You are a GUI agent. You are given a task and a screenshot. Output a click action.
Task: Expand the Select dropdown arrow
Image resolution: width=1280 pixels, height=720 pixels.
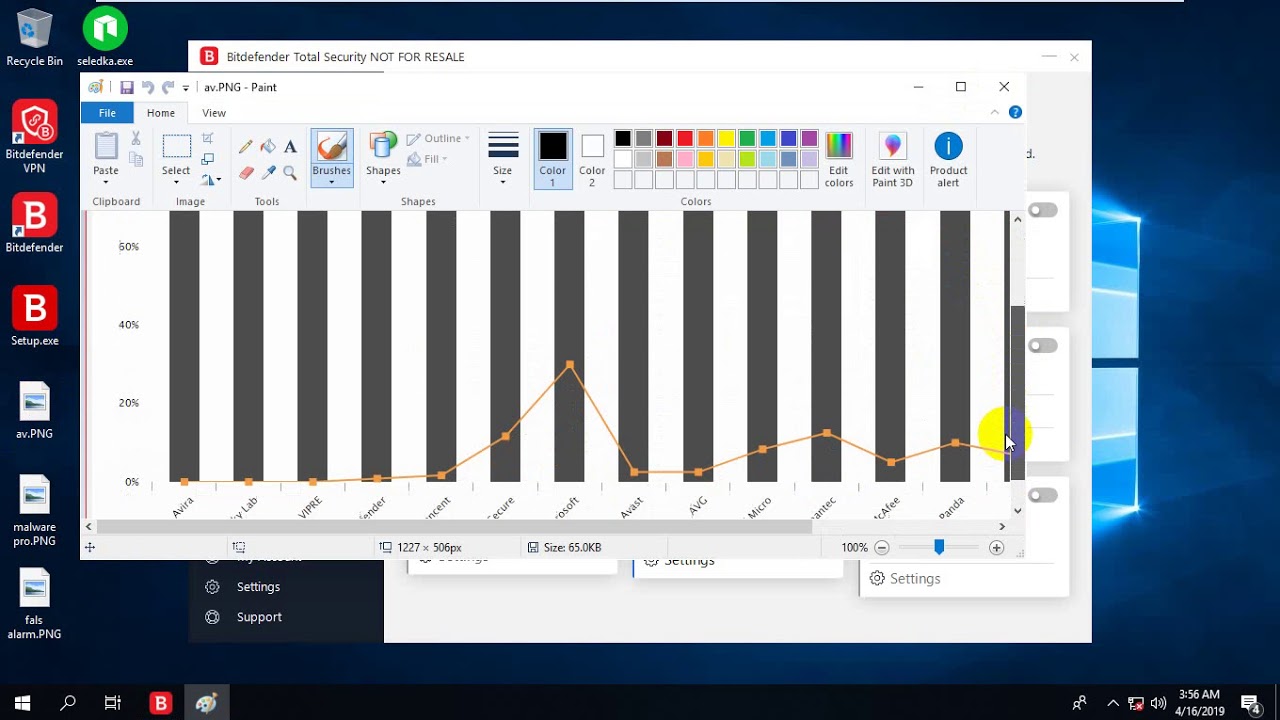click(176, 183)
